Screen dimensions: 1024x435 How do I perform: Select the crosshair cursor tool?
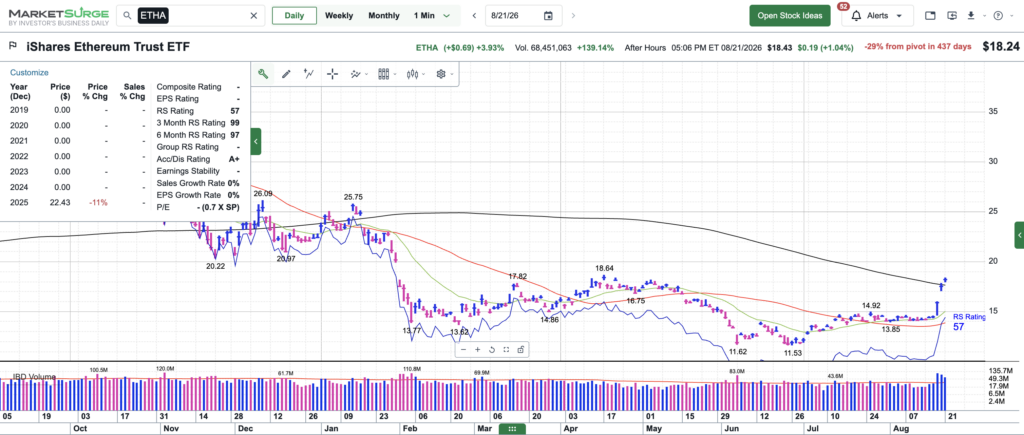click(x=332, y=74)
